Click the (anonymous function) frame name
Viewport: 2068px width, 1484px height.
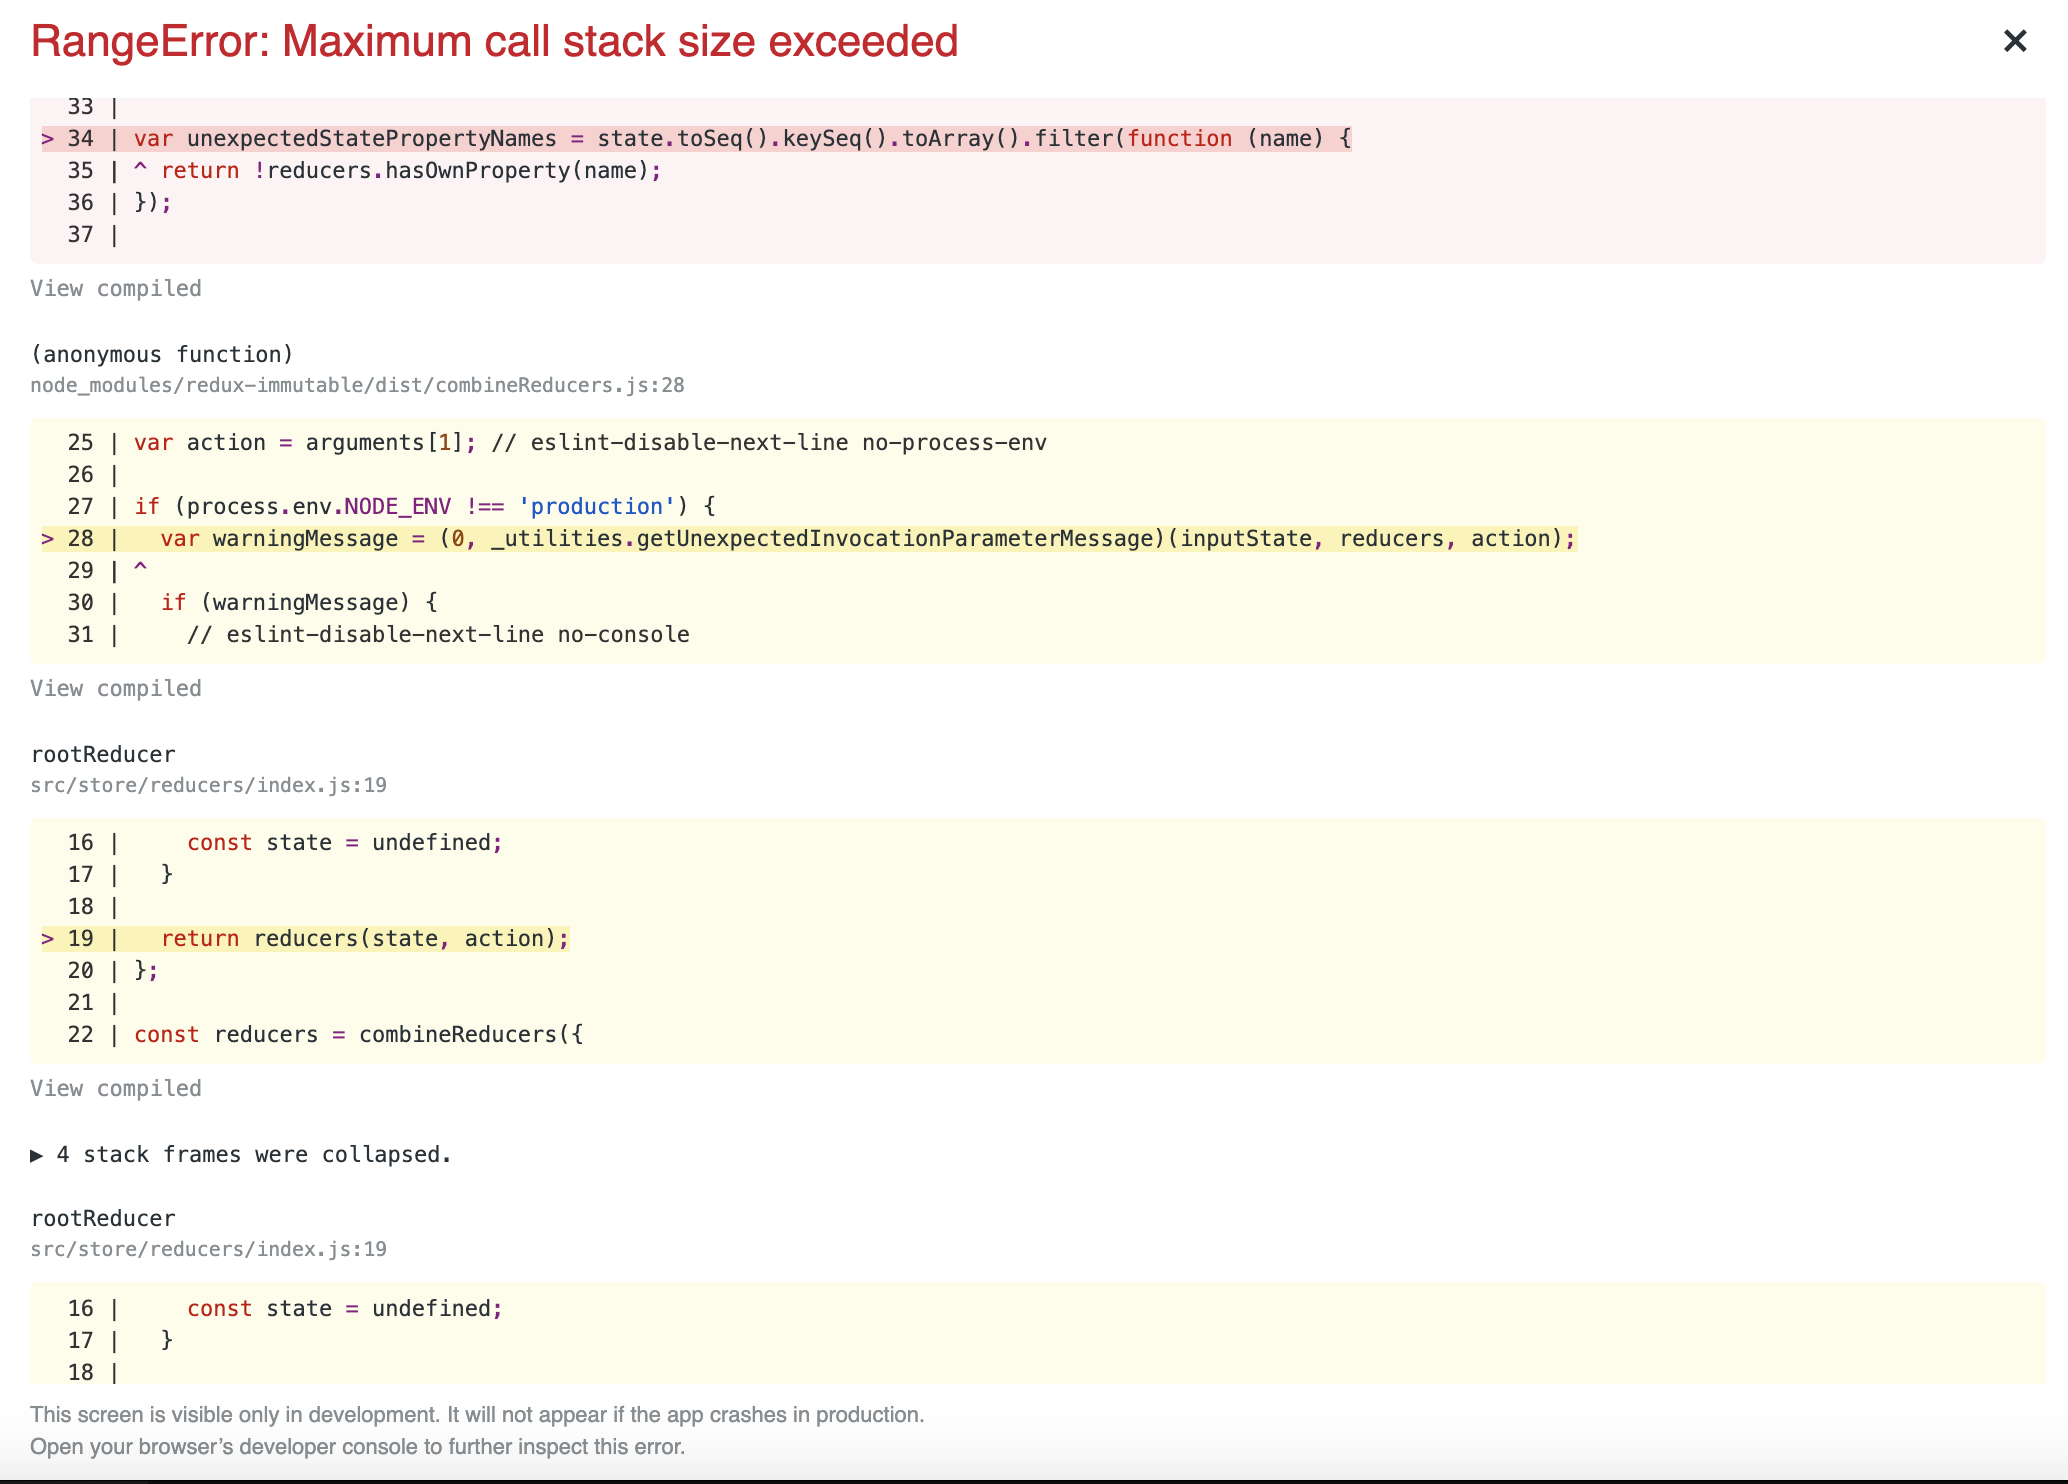pyautogui.click(x=162, y=355)
